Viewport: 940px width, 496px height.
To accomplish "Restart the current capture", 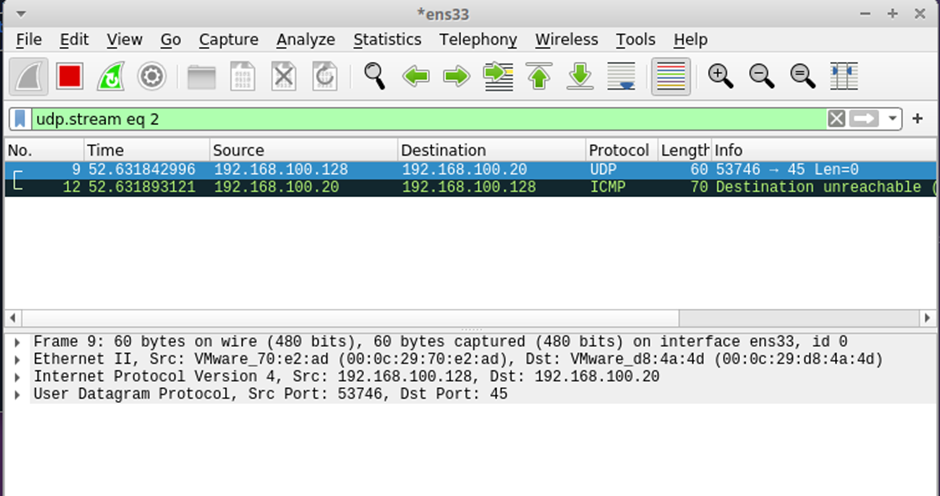I will pos(111,76).
